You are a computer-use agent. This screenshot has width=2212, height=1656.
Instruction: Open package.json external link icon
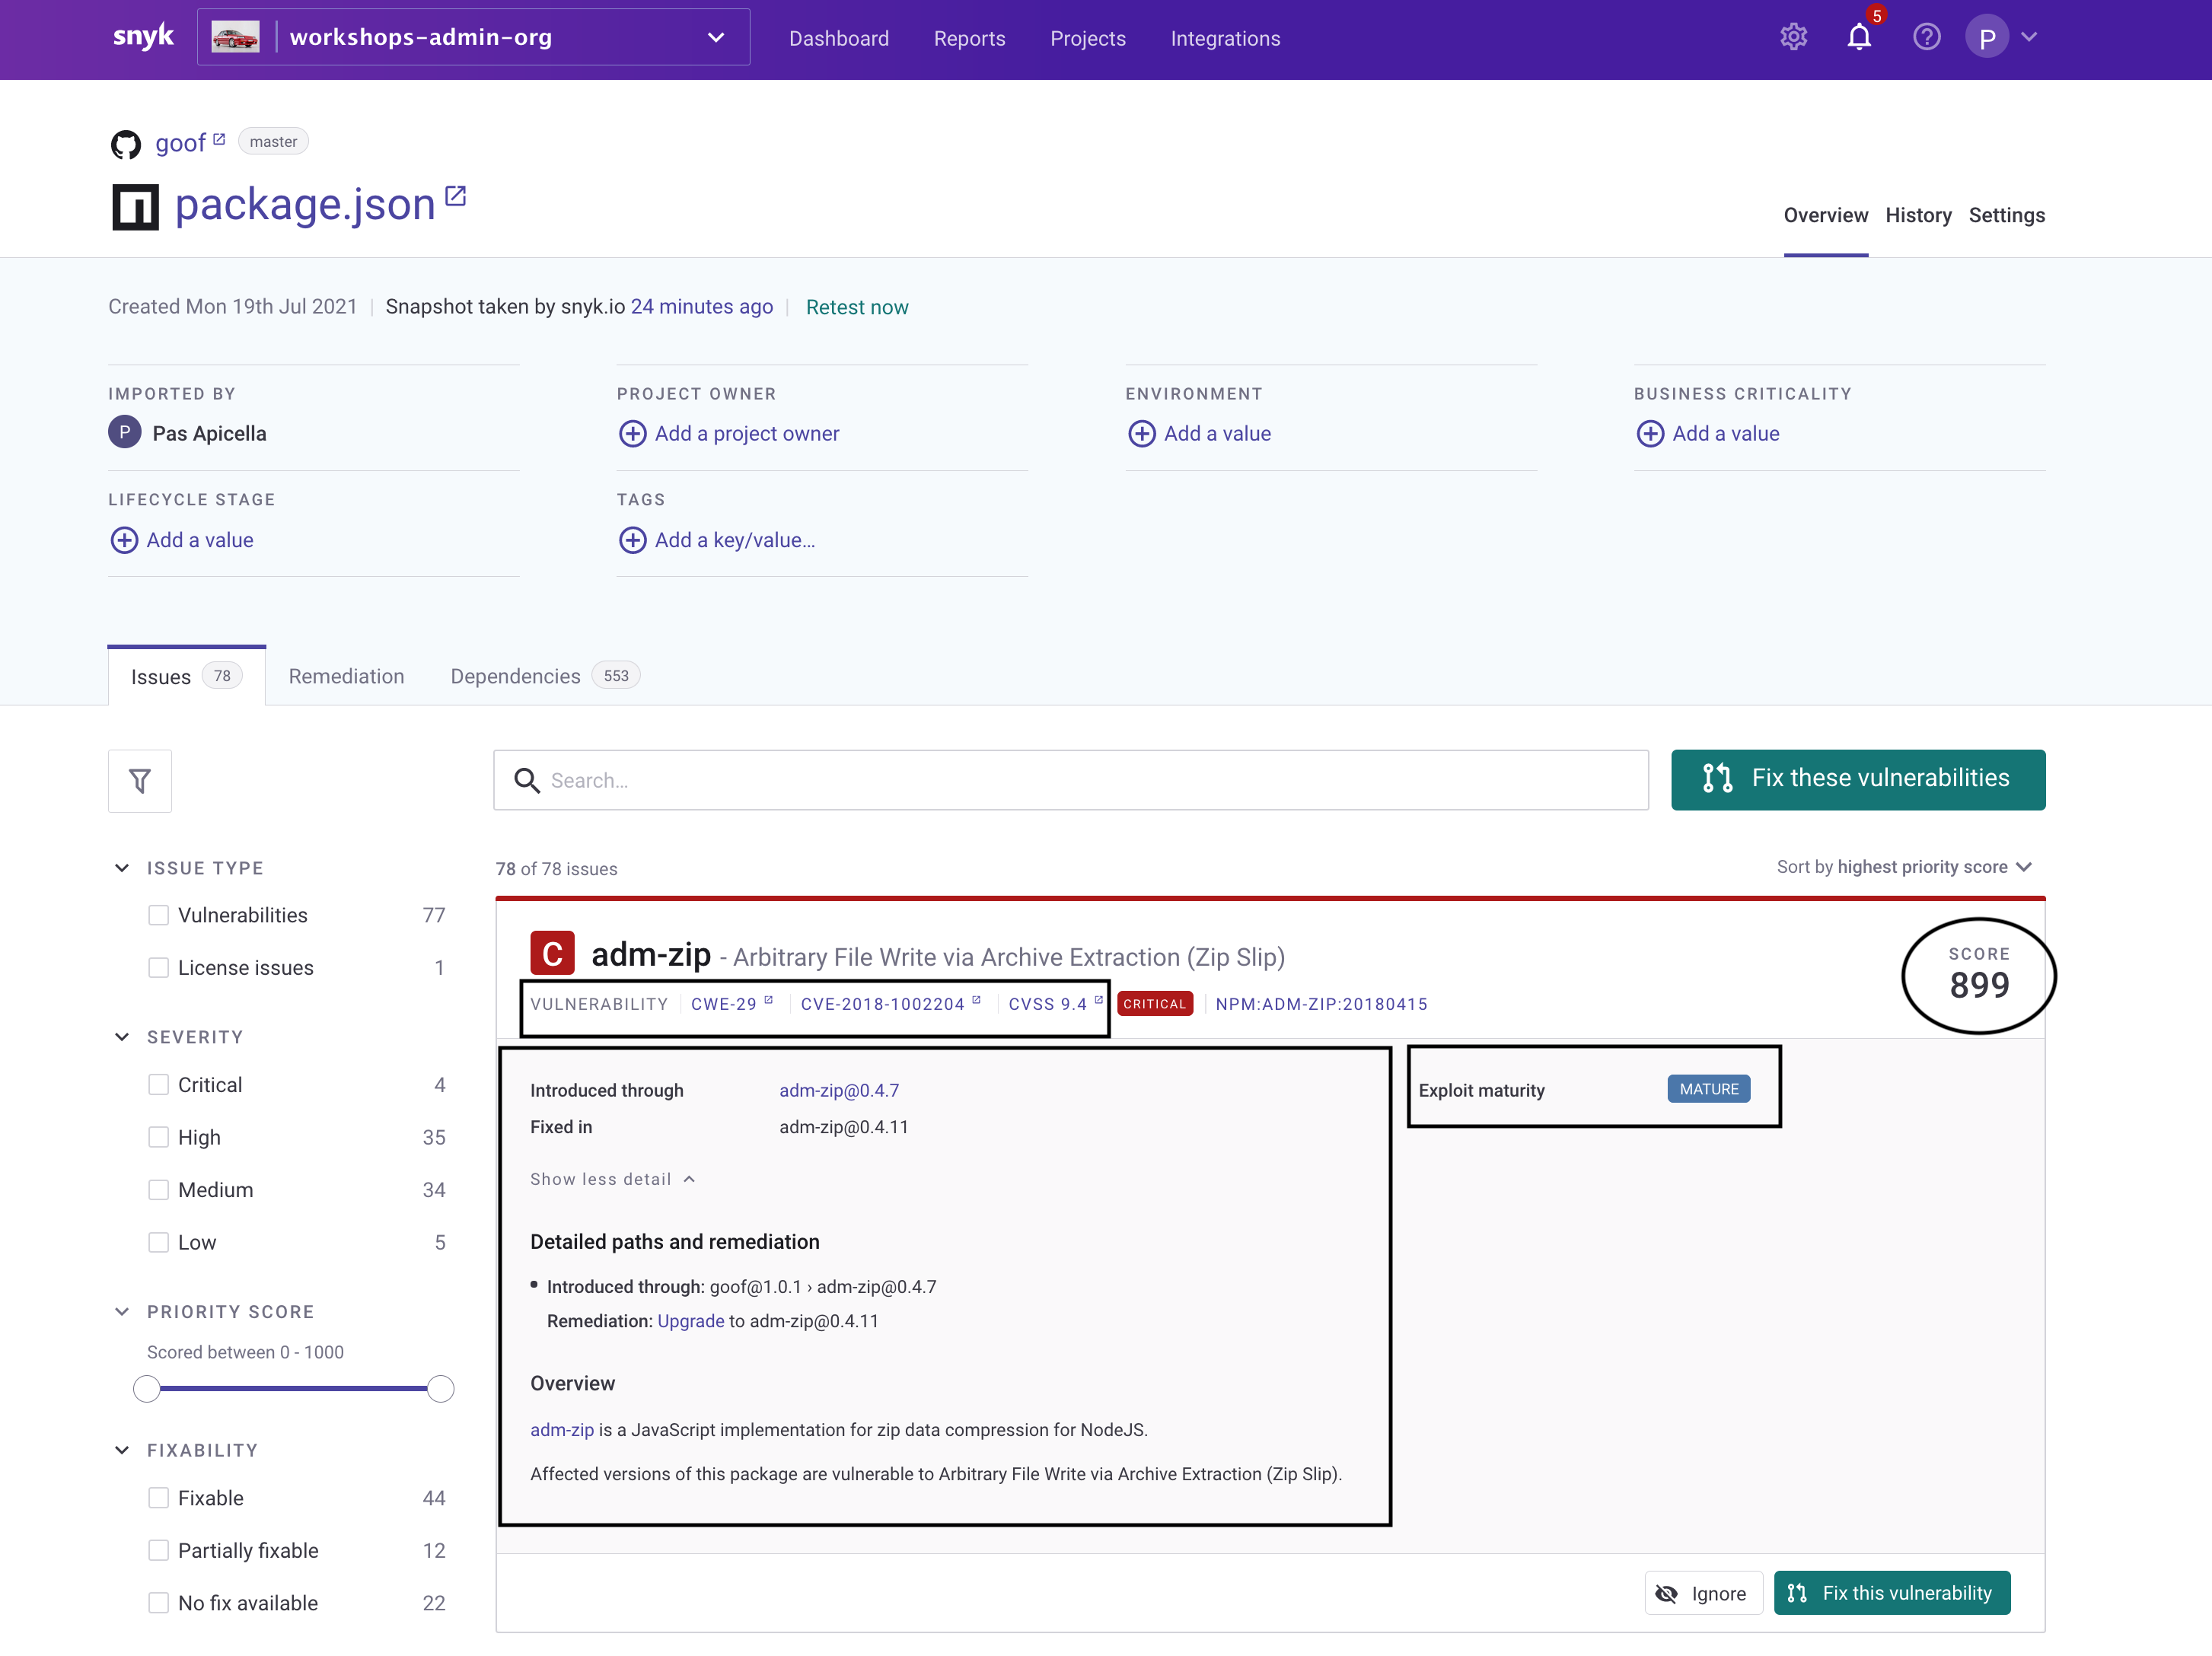click(456, 196)
